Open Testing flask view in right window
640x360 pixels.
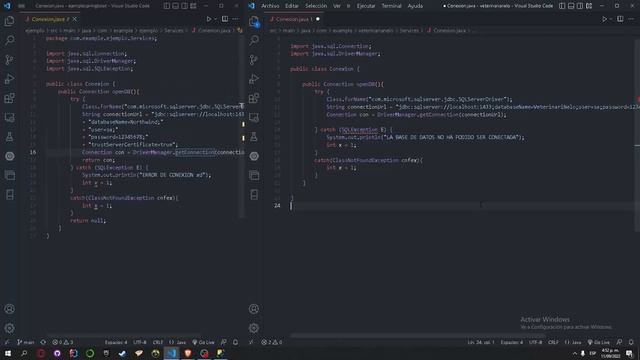(254, 137)
